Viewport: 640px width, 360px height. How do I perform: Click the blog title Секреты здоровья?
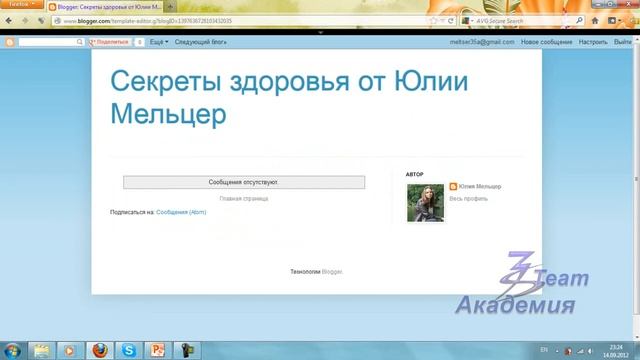pyautogui.click(x=289, y=97)
